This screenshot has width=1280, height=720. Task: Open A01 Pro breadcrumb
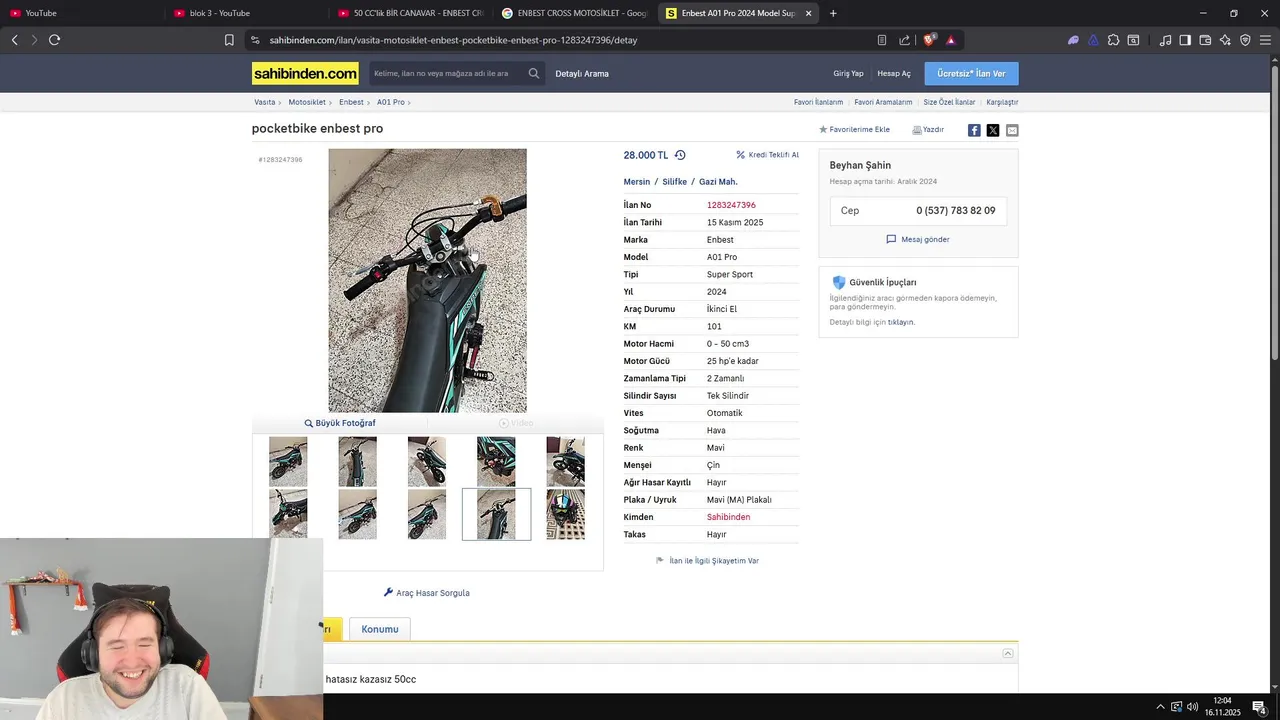coord(391,102)
